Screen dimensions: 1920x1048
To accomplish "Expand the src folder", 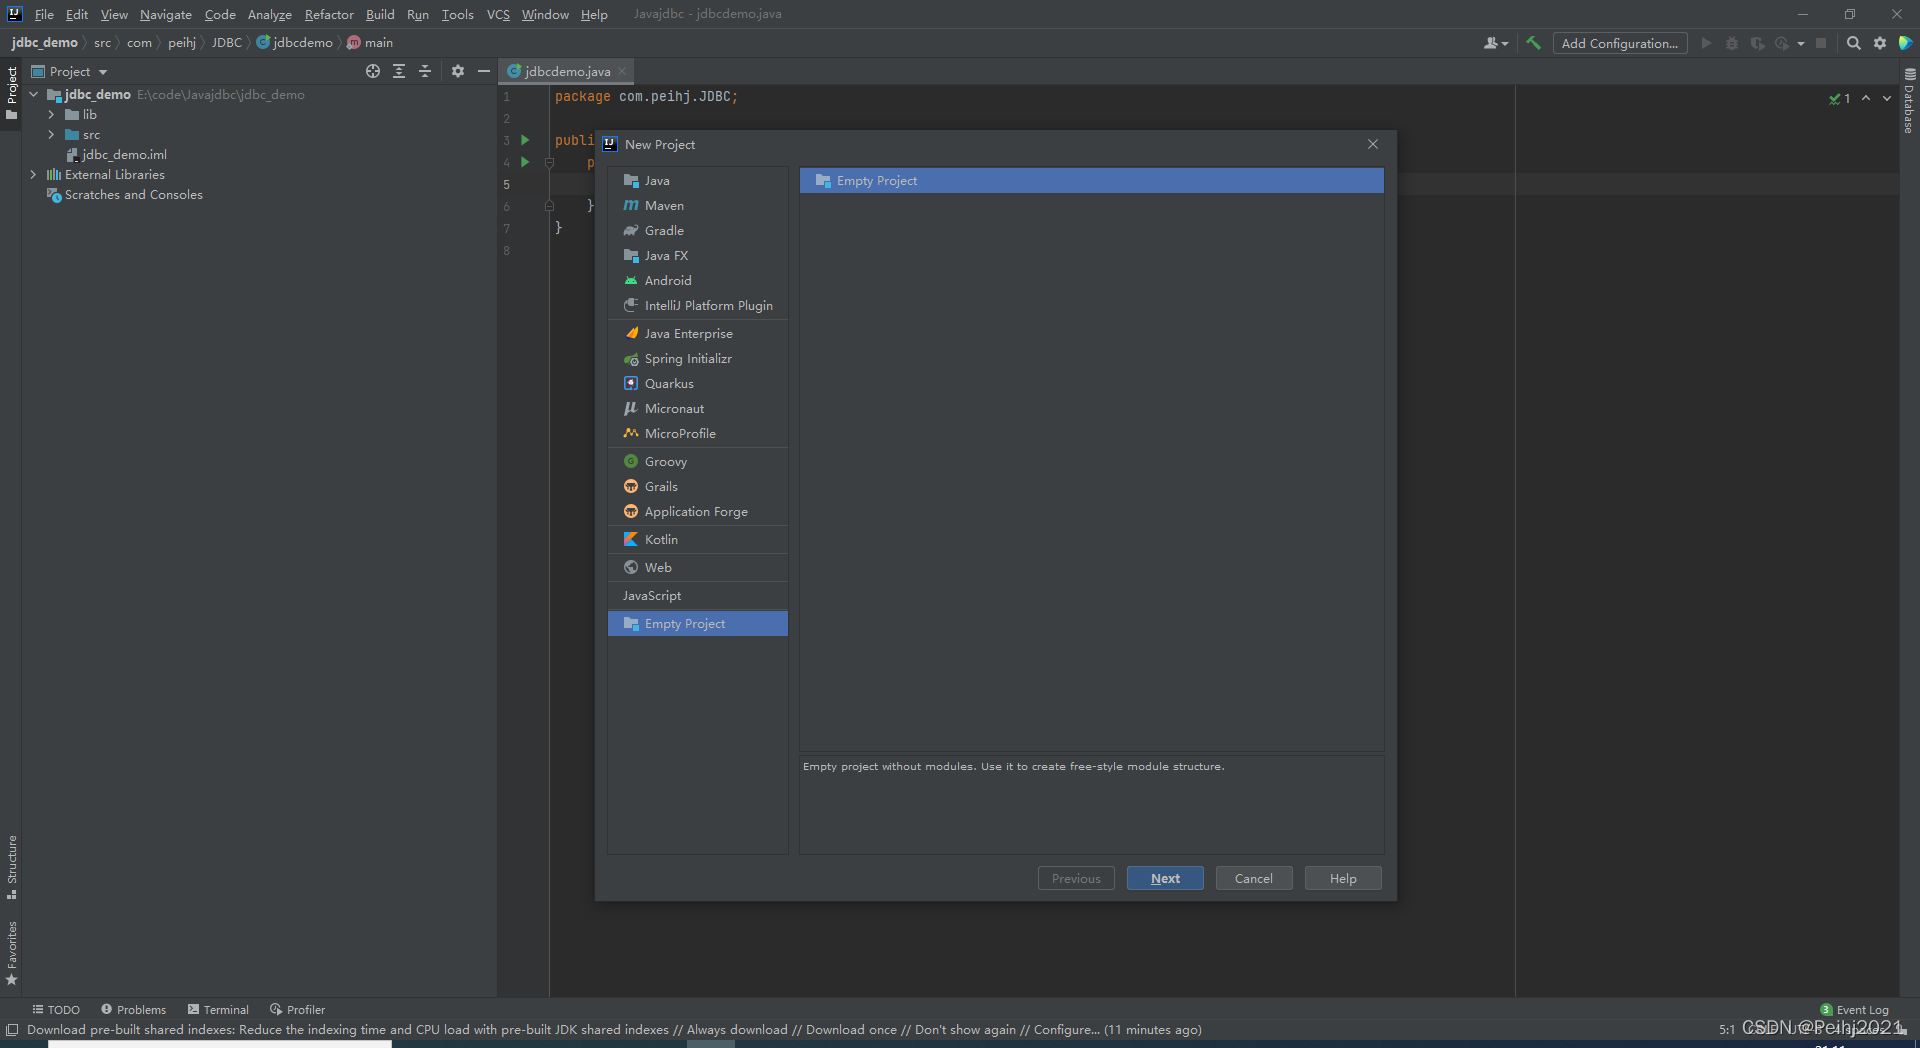I will [x=51, y=134].
